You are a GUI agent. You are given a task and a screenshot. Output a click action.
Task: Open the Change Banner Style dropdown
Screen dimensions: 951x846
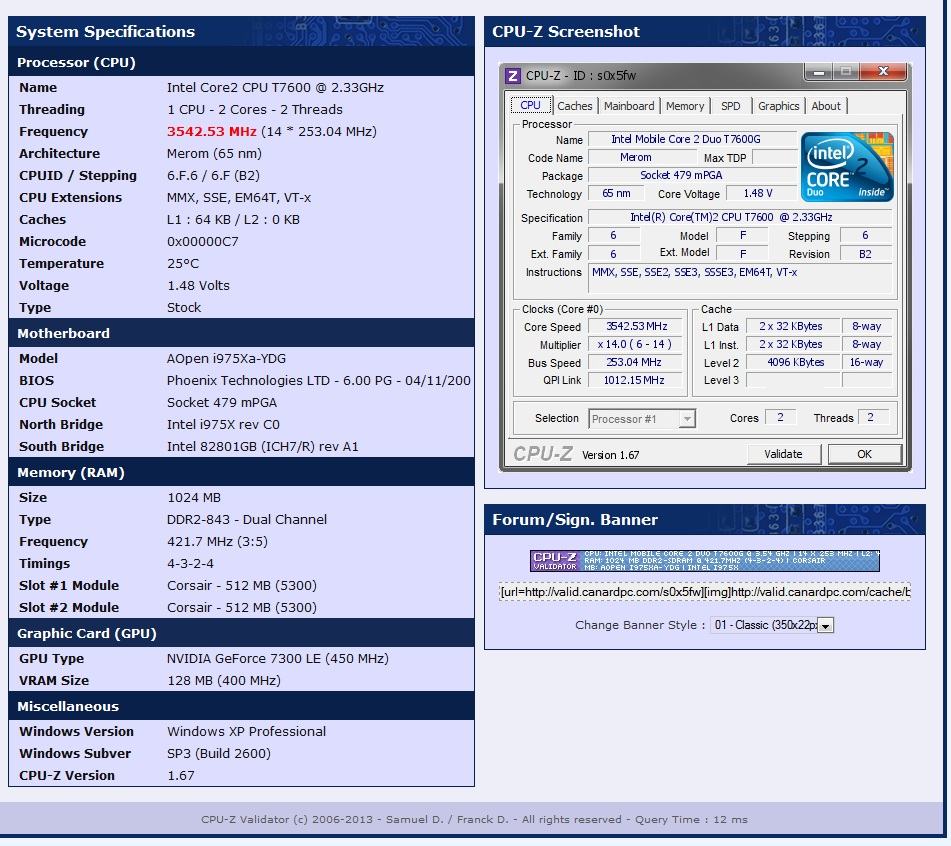[771, 625]
